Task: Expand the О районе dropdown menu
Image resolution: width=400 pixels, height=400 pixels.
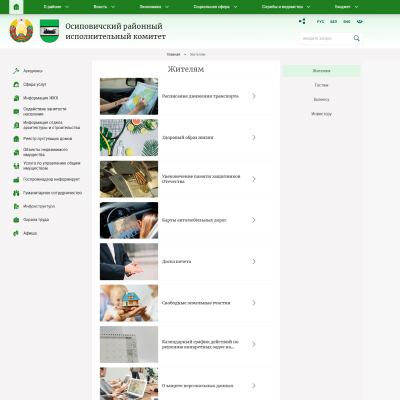Action: [56, 7]
